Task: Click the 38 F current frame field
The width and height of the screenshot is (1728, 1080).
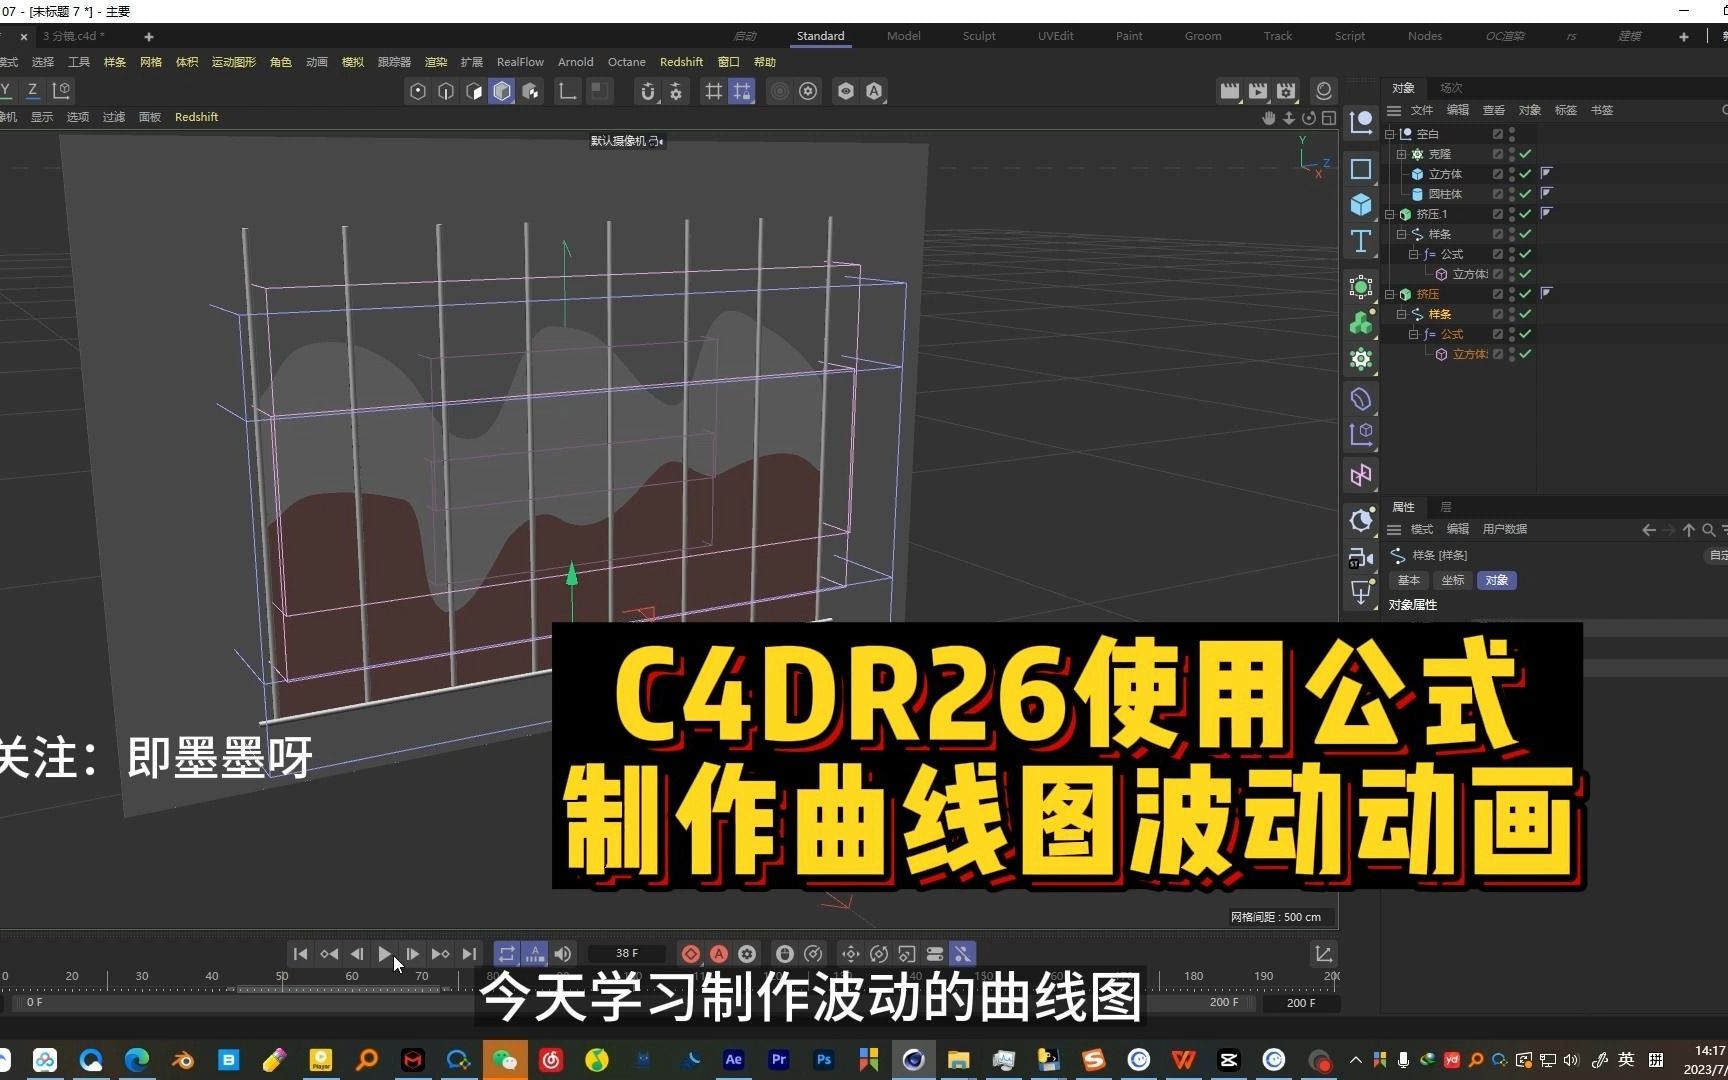Action: tap(627, 954)
